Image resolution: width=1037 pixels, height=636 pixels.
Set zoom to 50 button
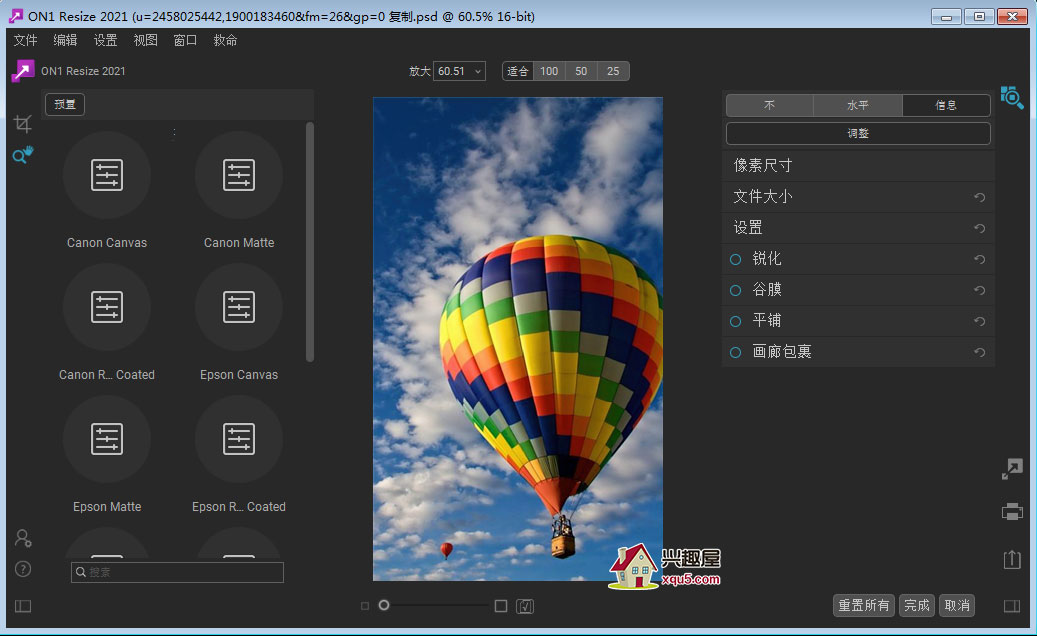[581, 71]
